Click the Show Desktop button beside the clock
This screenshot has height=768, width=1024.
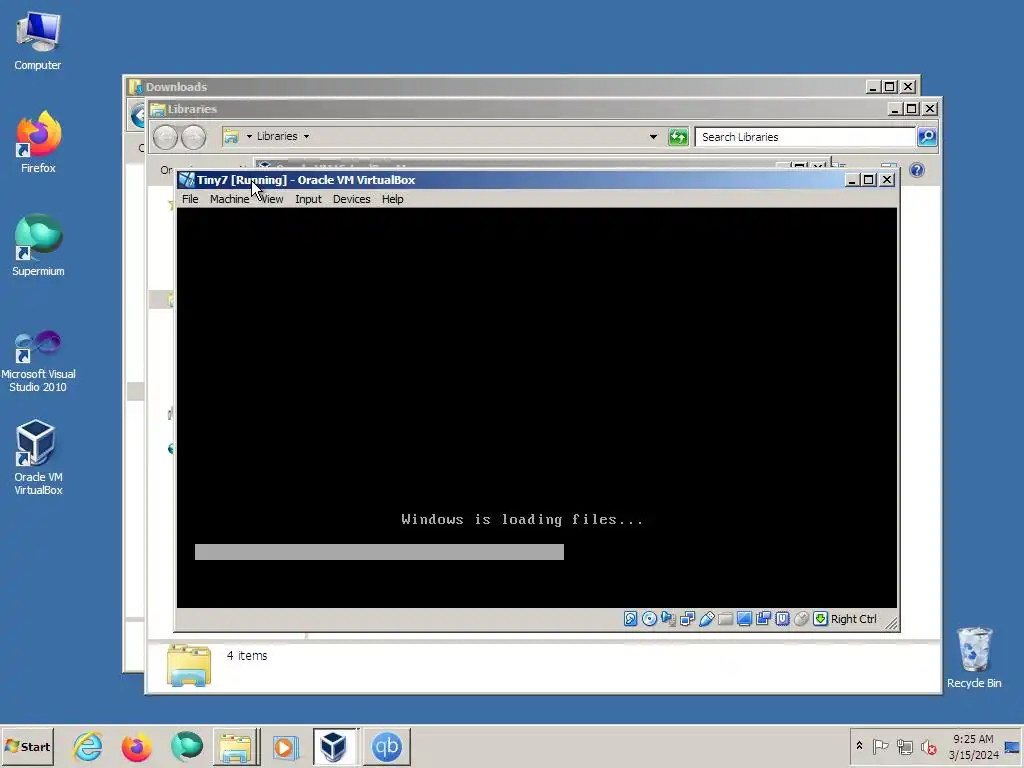1013,746
